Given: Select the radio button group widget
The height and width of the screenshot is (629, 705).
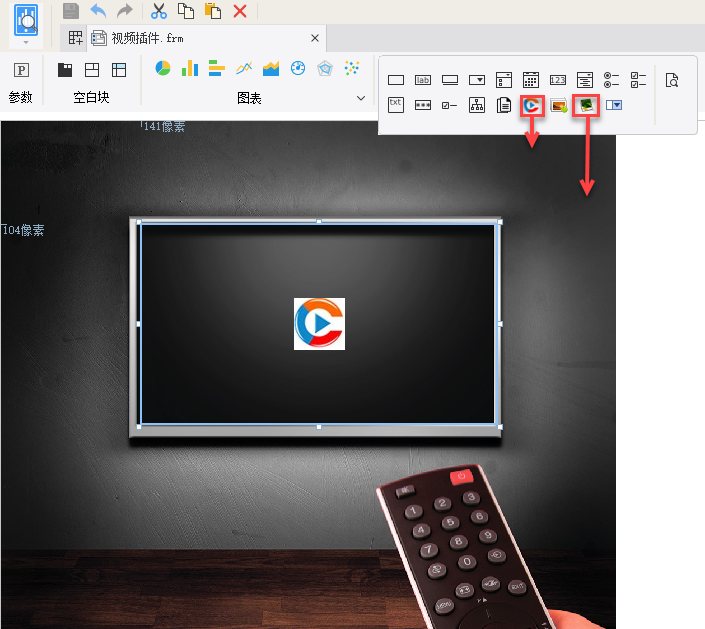Looking at the screenshot, I should [611, 80].
